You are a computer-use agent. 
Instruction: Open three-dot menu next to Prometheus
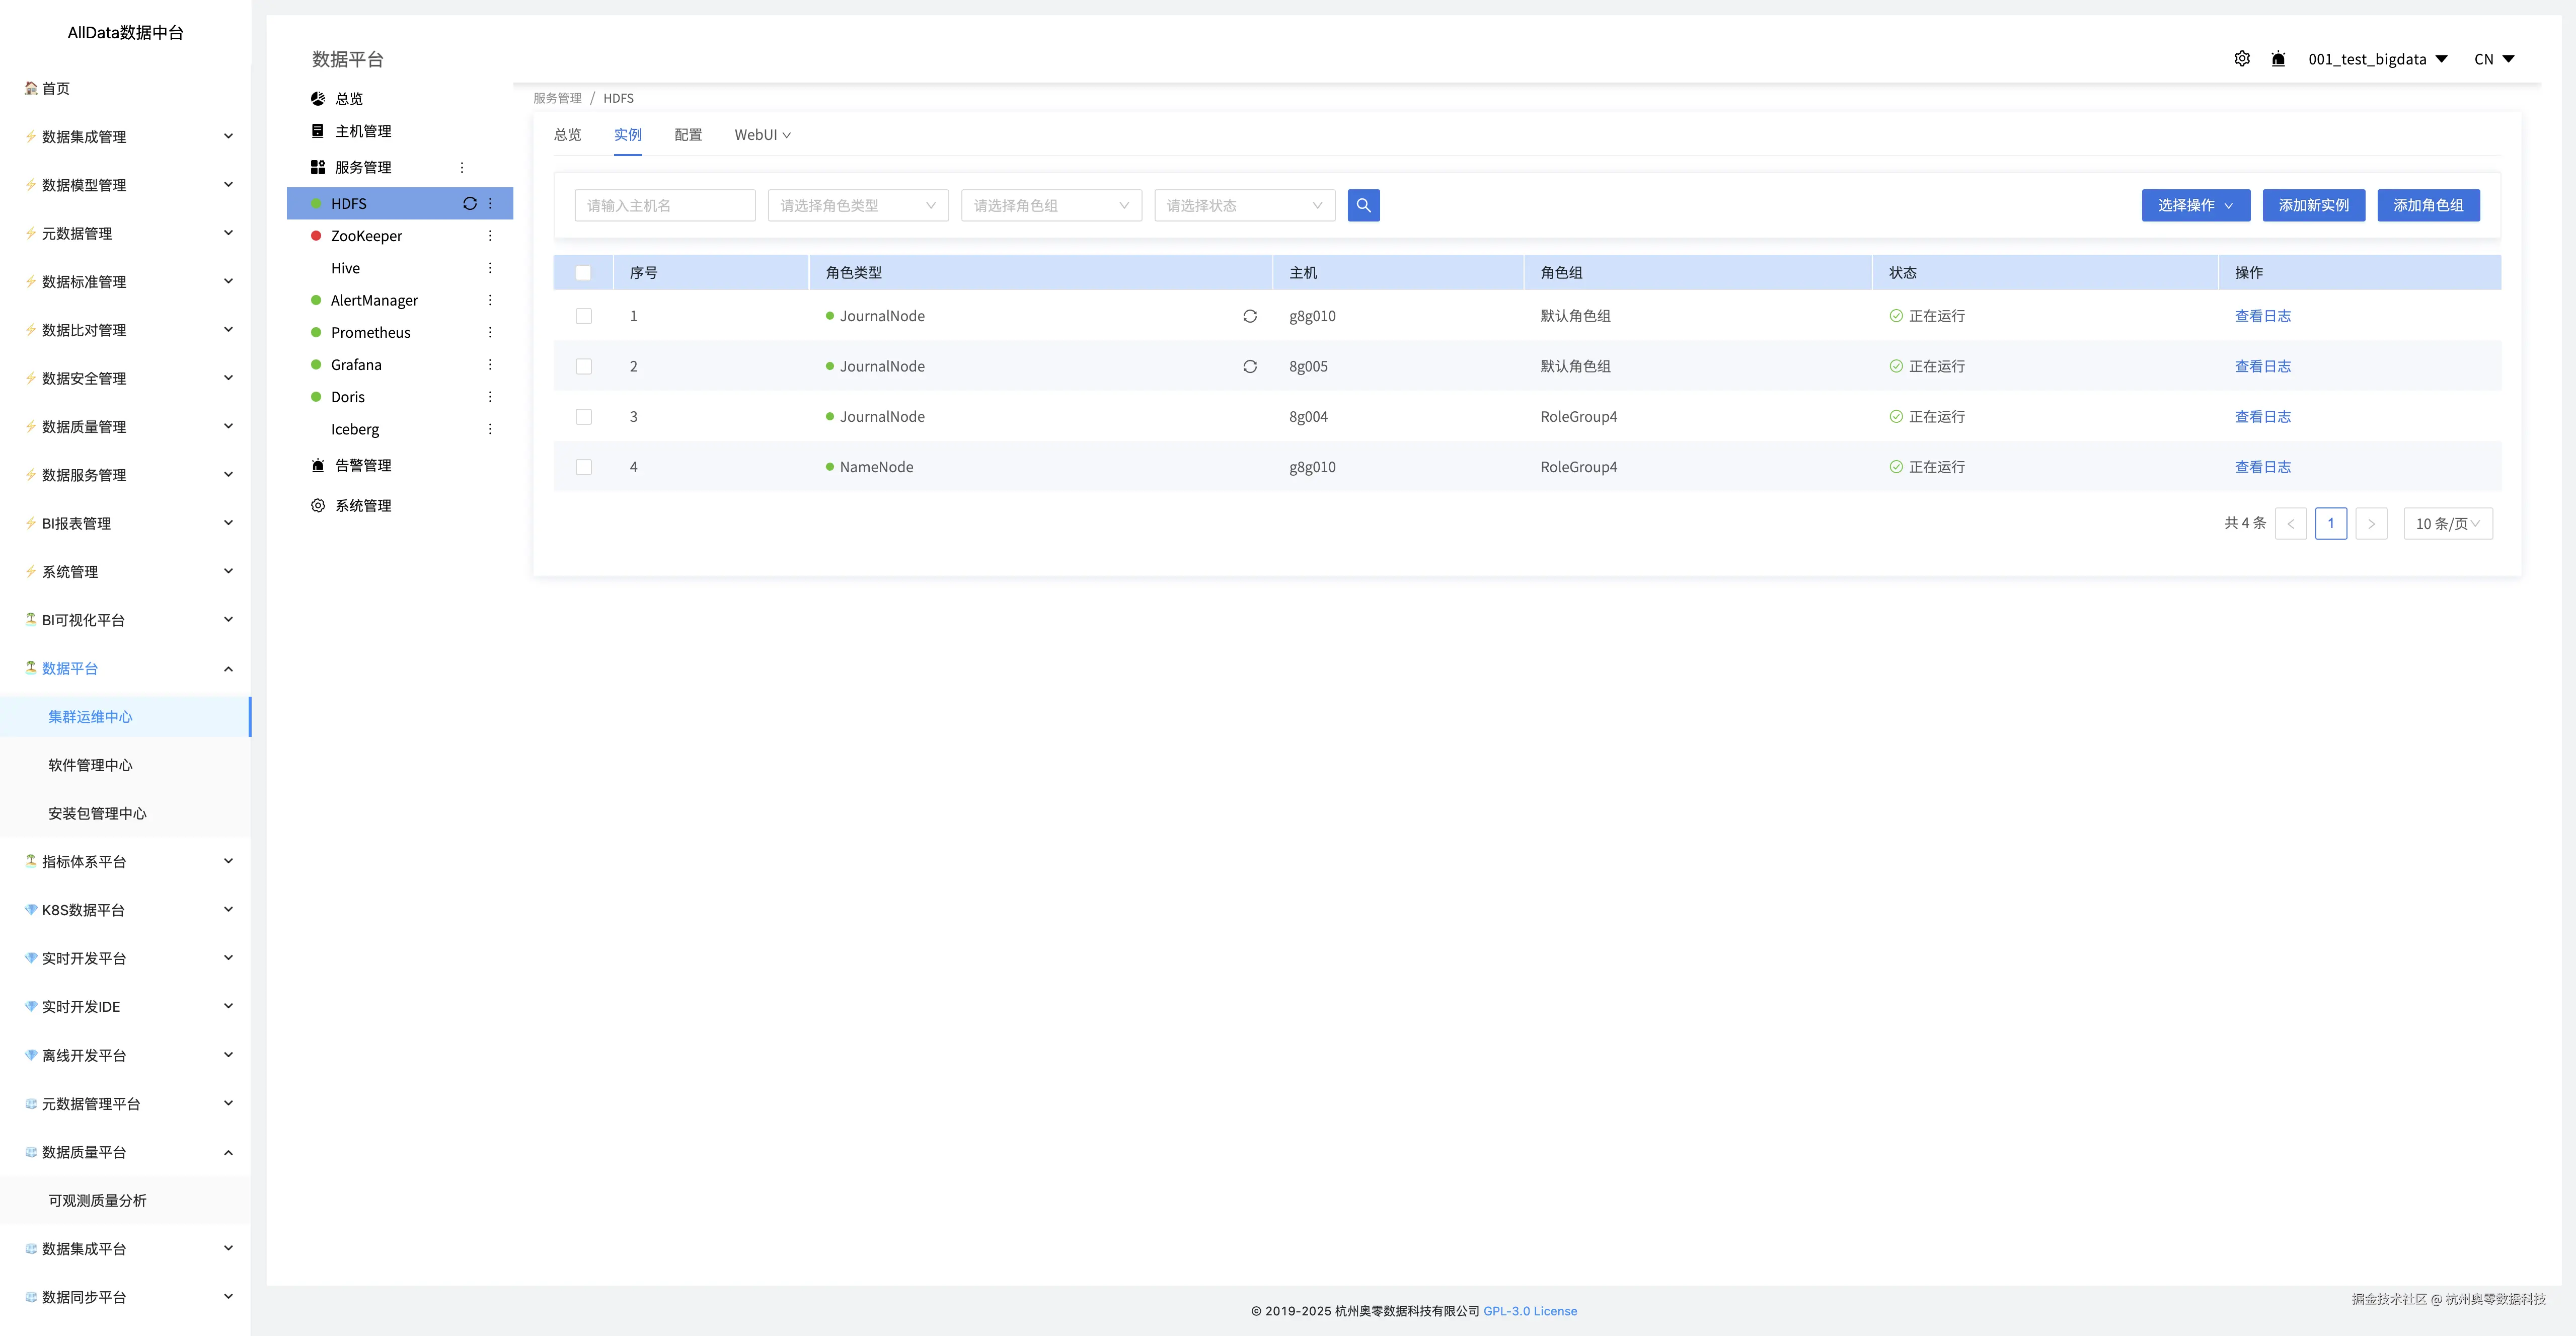(x=490, y=332)
